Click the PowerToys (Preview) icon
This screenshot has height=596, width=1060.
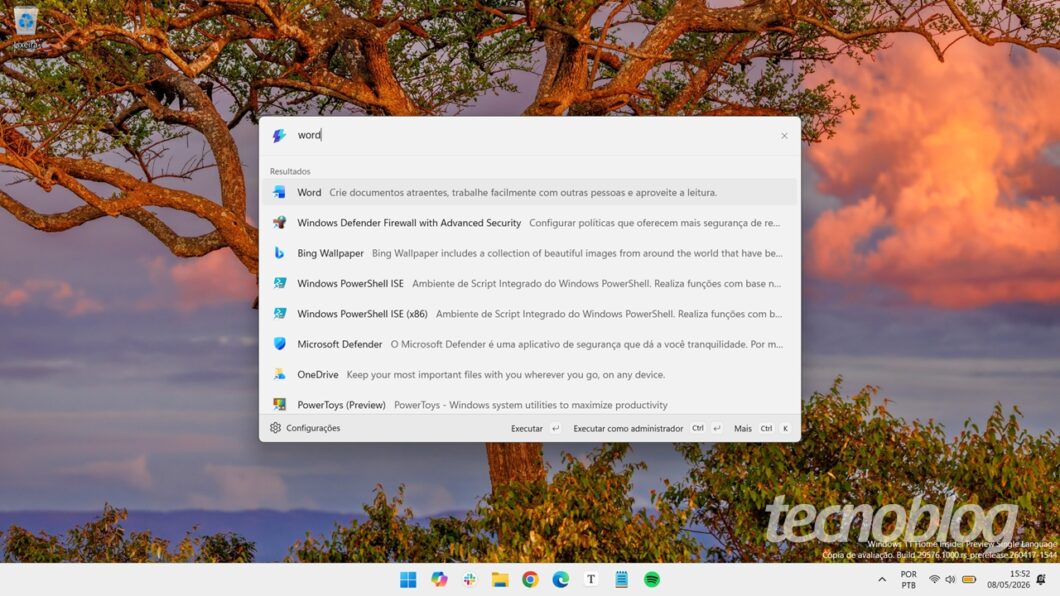(x=279, y=404)
